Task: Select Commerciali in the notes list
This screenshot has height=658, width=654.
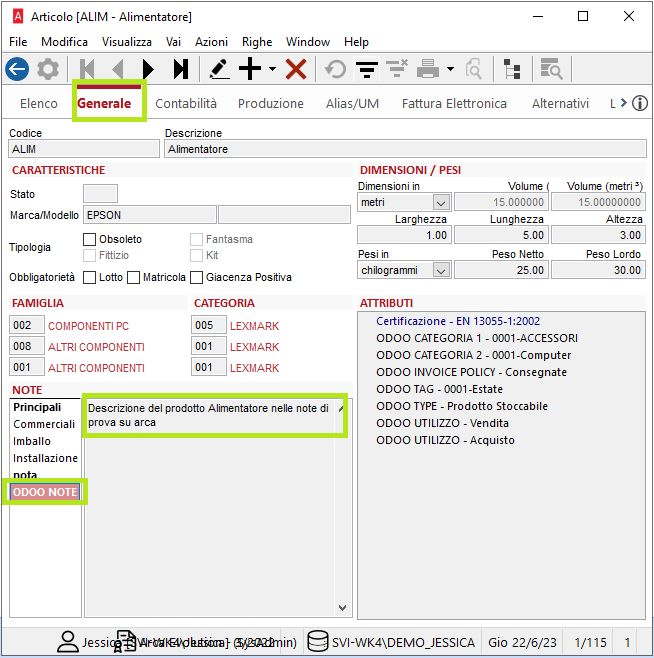Action: coord(44,424)
